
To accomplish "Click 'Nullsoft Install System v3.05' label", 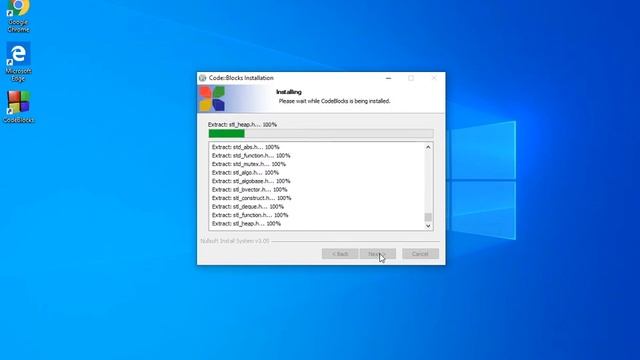I will [x=235, y=241].
